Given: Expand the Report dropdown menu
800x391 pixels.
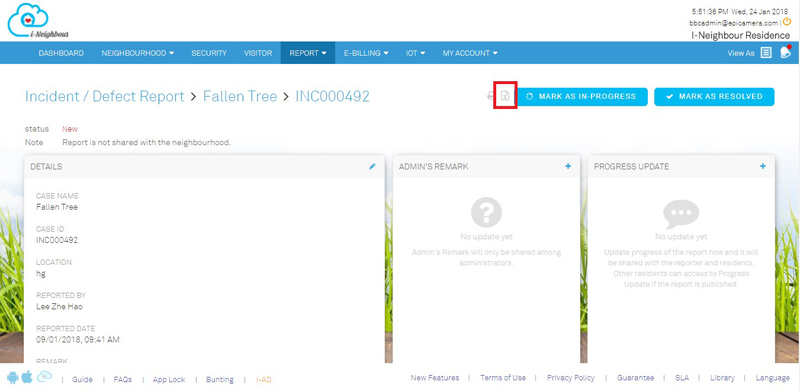Looking at the screenshot, I should (308, 53).
